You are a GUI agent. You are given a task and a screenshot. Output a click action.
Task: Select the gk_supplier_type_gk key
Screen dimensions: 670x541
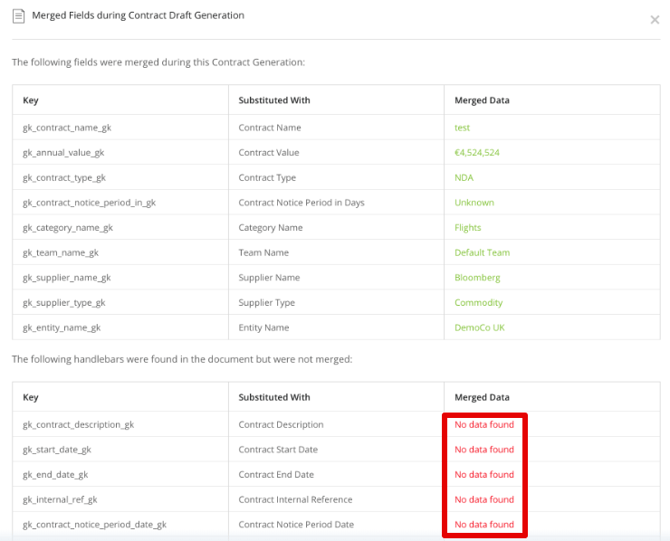[64, 303]
